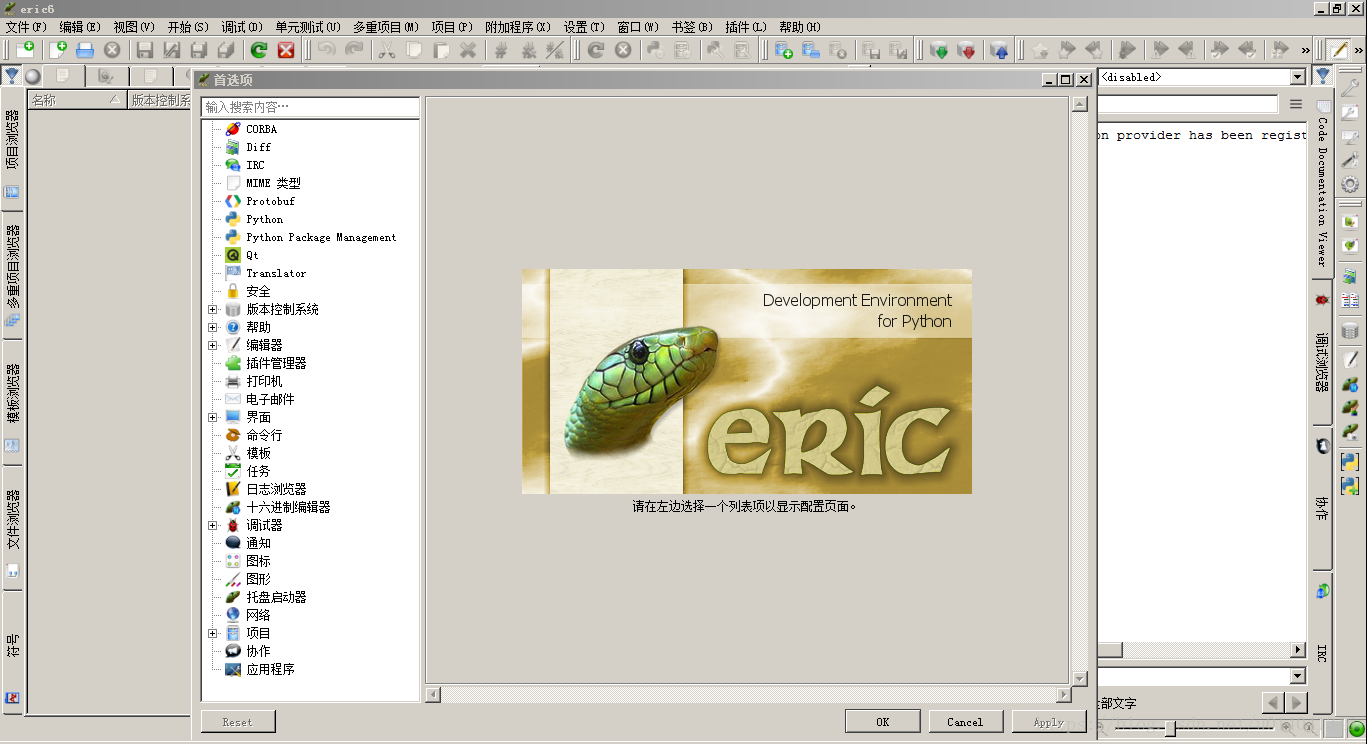Switch to the Code Documentation Viewer tab
The width and height of the screenshot is (1367, 744).
1322,190
